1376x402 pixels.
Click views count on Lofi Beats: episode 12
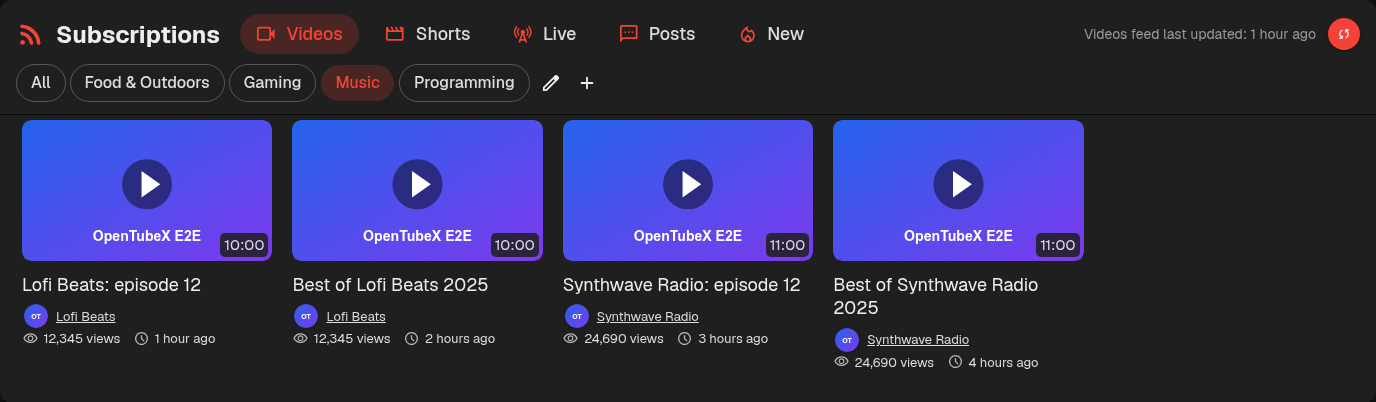click(x=82, y=339)
